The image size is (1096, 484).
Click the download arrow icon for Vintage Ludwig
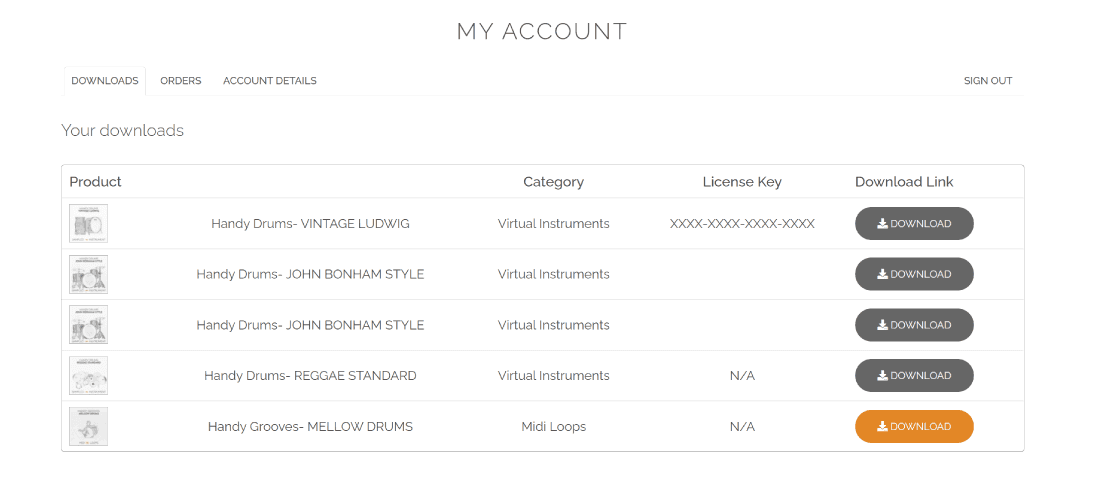click(x=883, y=224)
